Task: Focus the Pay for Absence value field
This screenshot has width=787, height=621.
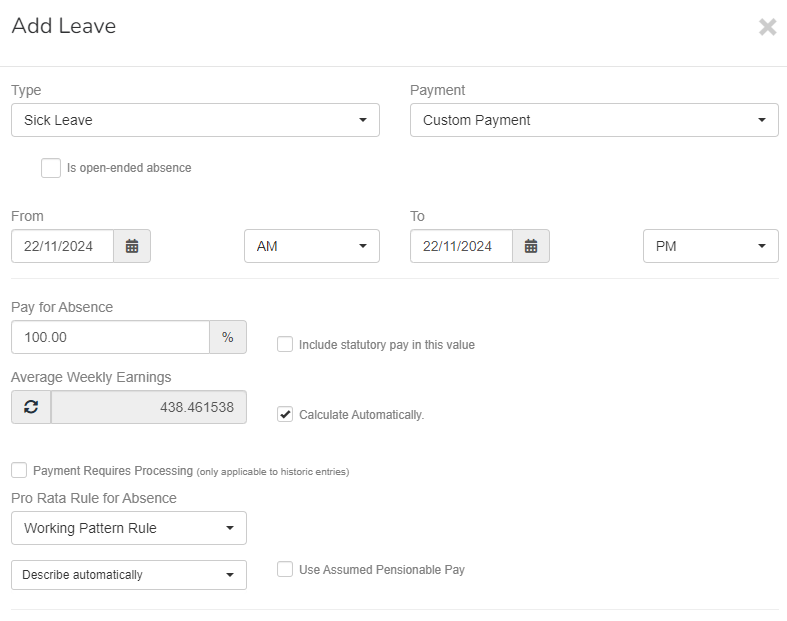Action: tap(110, 337)
